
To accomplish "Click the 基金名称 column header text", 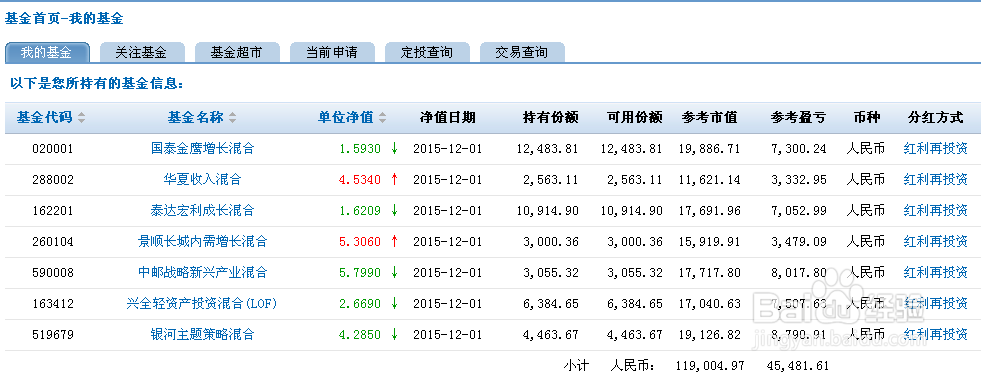I will [x=195, y=118].
